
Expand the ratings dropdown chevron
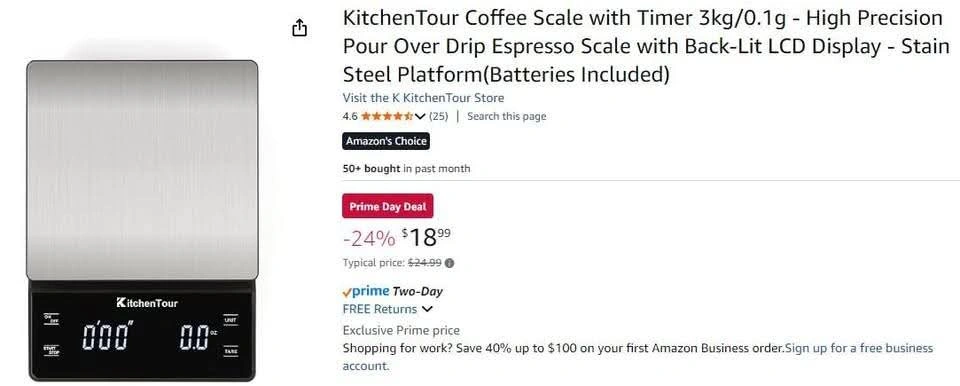point(420,116)
